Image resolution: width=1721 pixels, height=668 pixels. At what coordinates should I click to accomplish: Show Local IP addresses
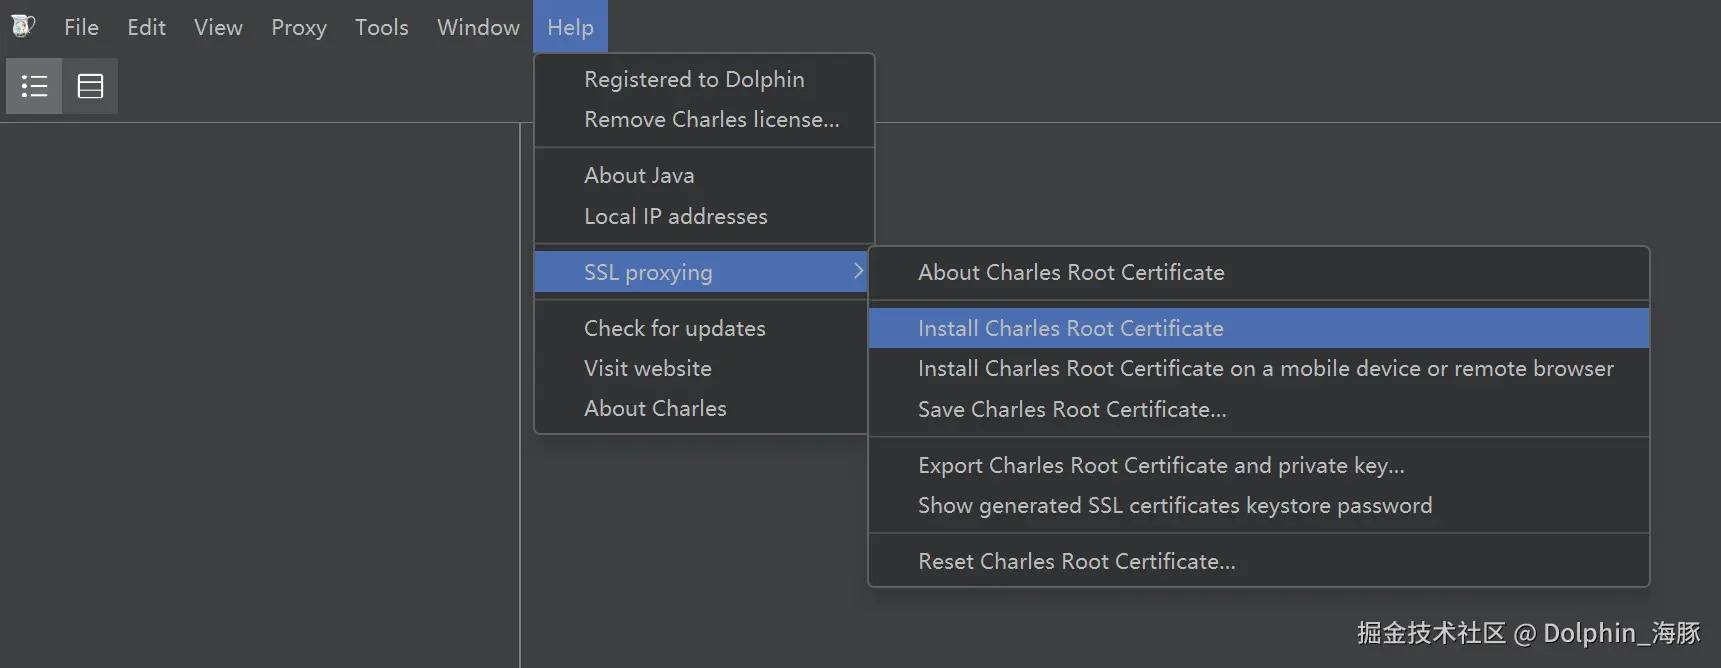click(x=704, y=216)
